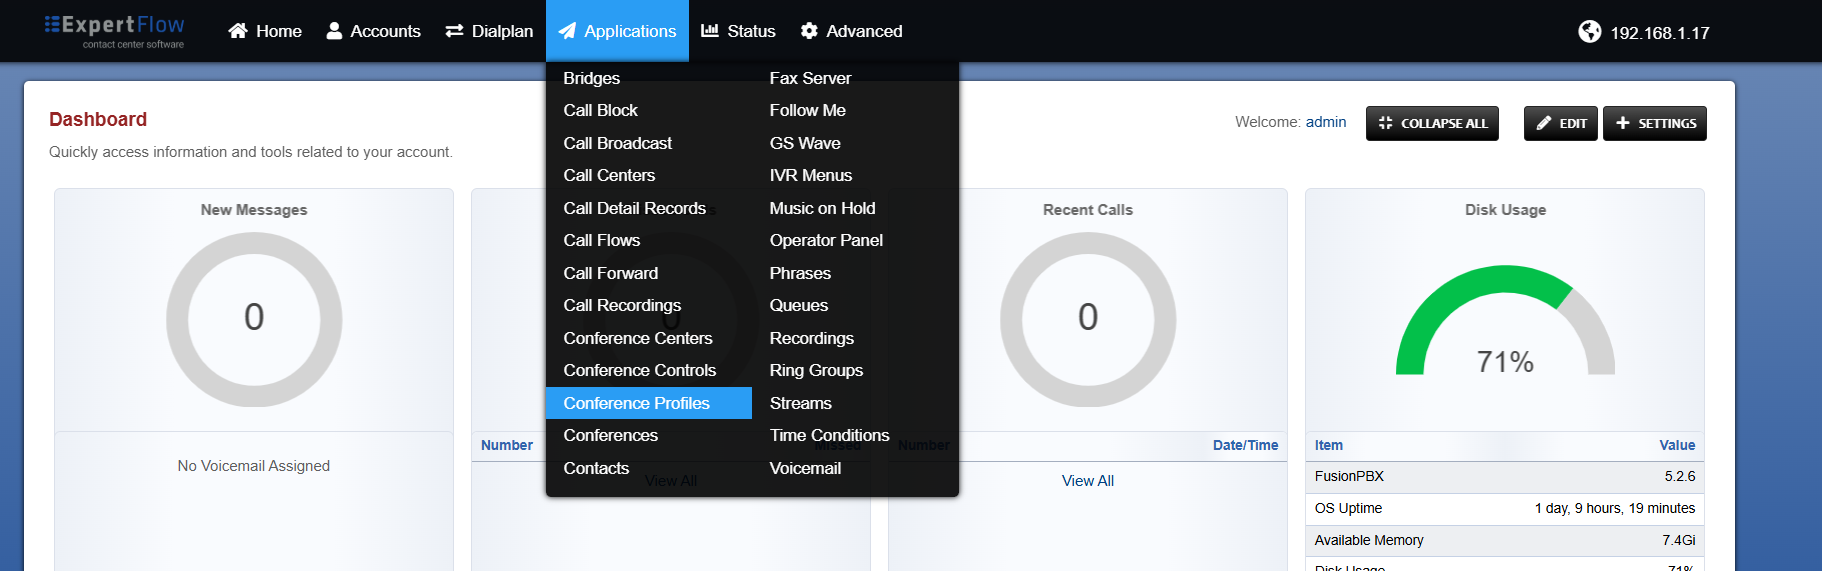Click the Dialplan arrows icon

454,31
